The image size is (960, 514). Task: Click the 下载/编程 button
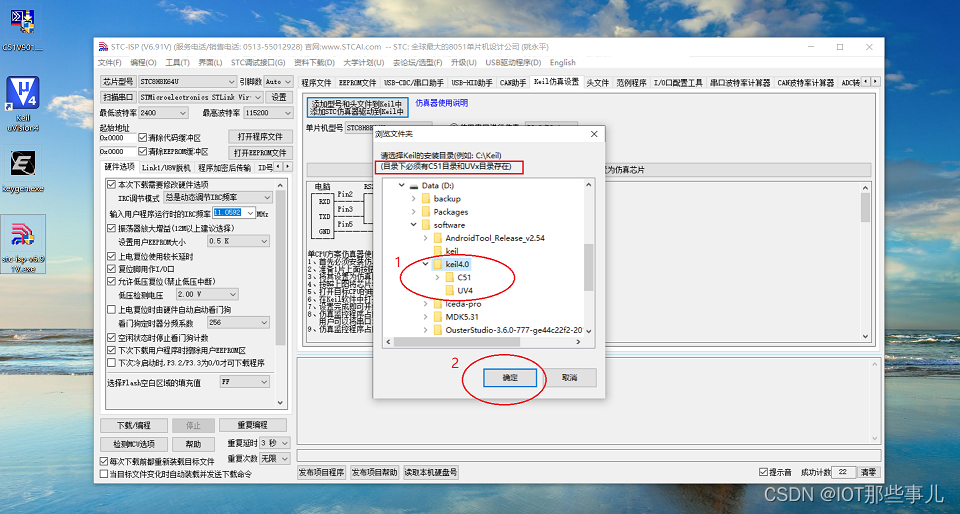(x=133, y=425)
